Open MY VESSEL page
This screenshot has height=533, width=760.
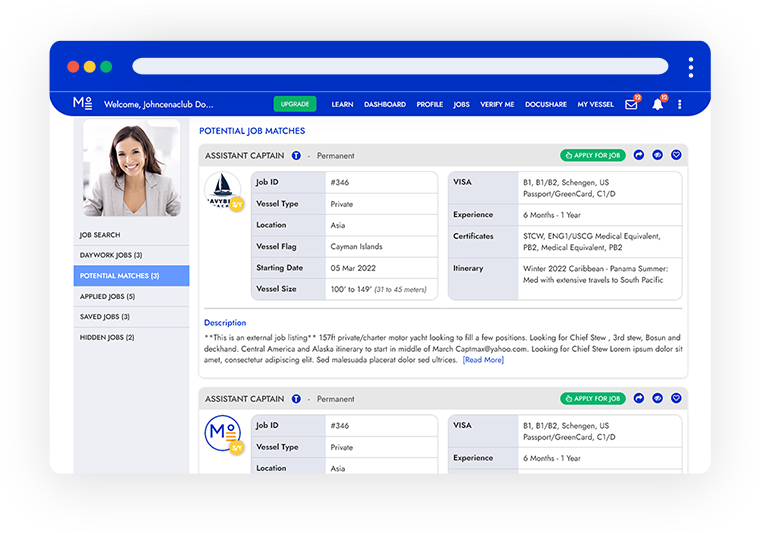595,104
